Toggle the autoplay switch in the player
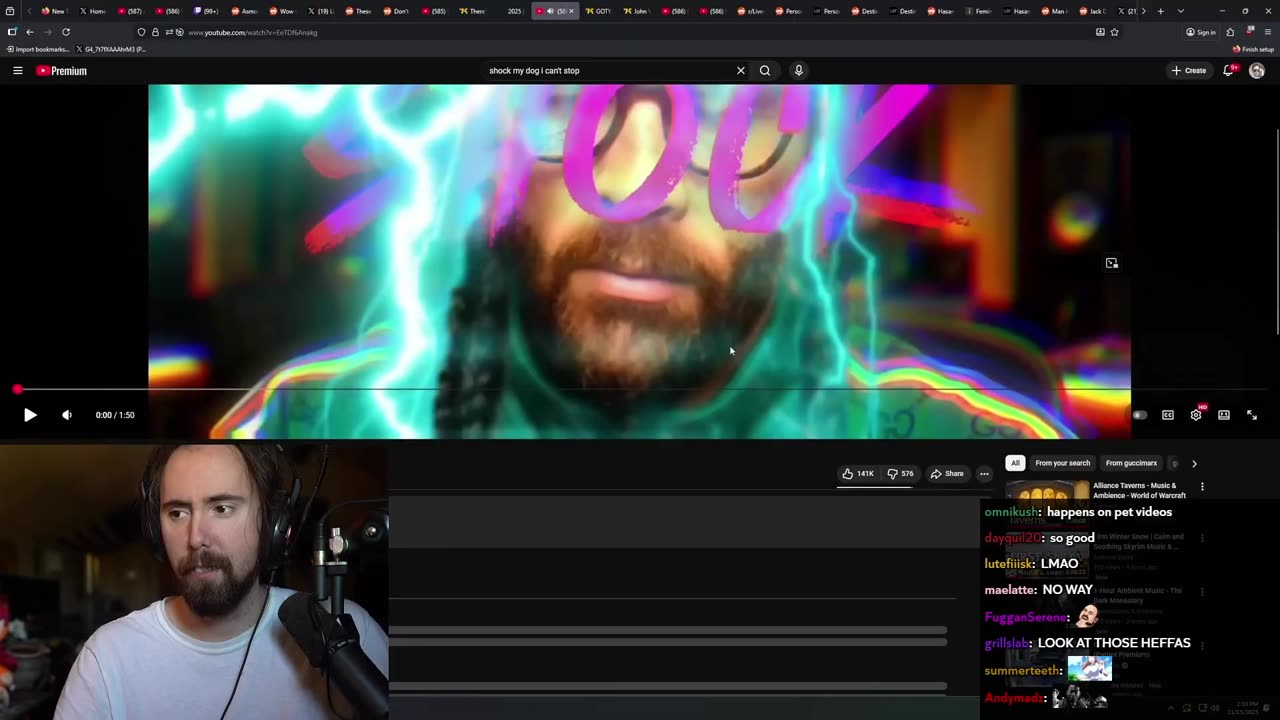This screenshot has height=720, width=1280. pos(1139,415)
